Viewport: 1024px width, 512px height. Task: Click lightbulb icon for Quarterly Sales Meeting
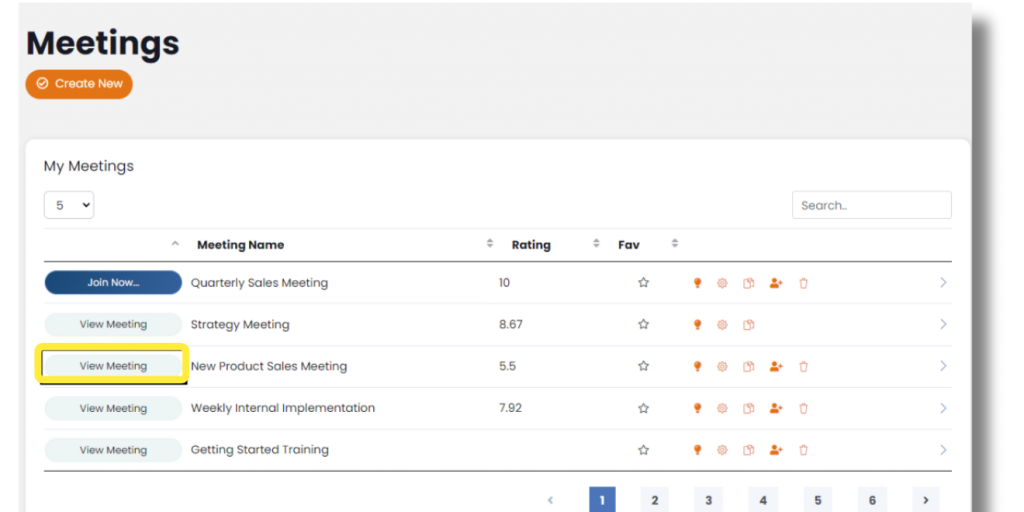coord(697,283)
